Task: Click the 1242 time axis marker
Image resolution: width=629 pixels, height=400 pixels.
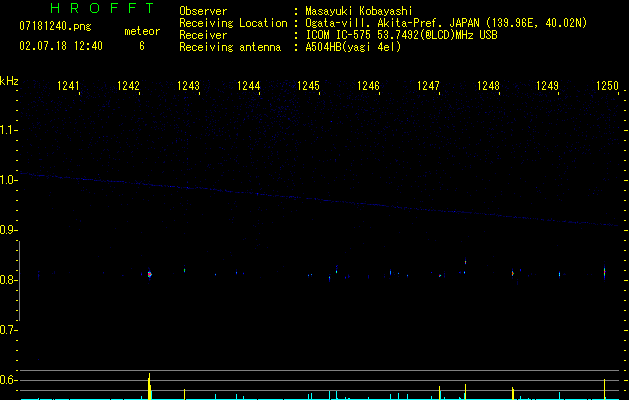Action: [128, 86]
